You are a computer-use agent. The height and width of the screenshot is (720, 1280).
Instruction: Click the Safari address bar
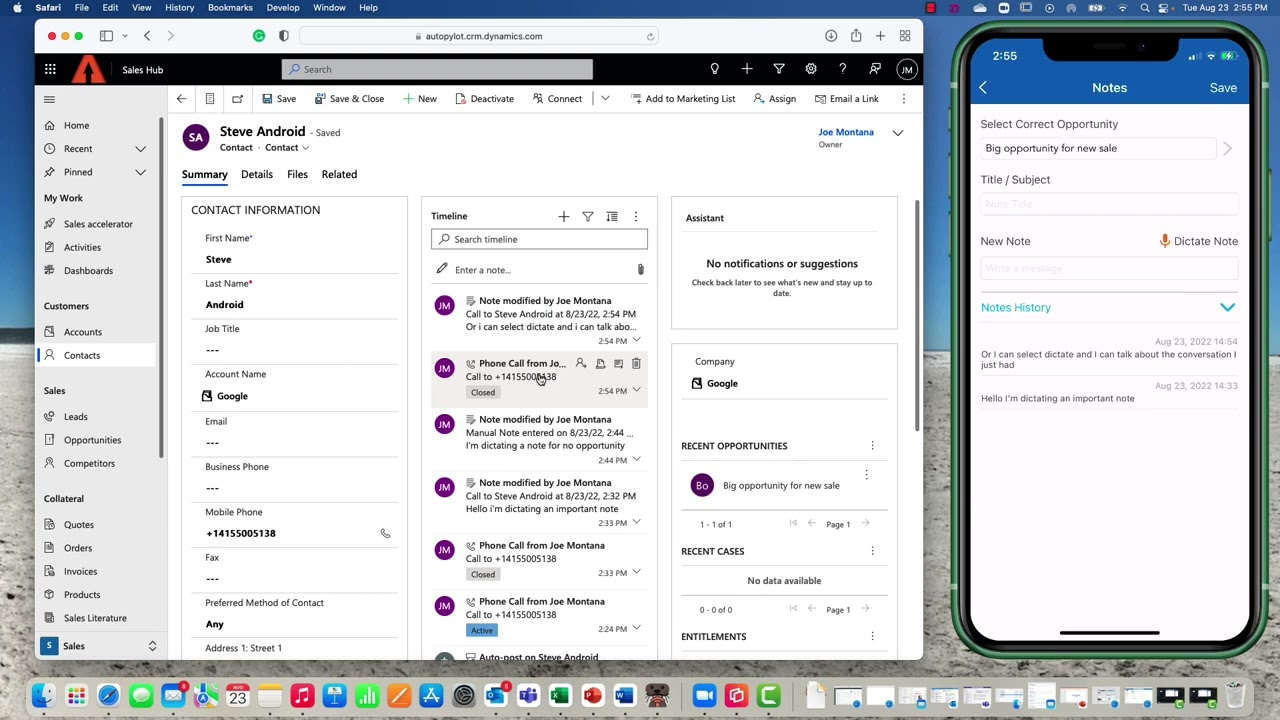pyautogui.click(x=479, y=36)
